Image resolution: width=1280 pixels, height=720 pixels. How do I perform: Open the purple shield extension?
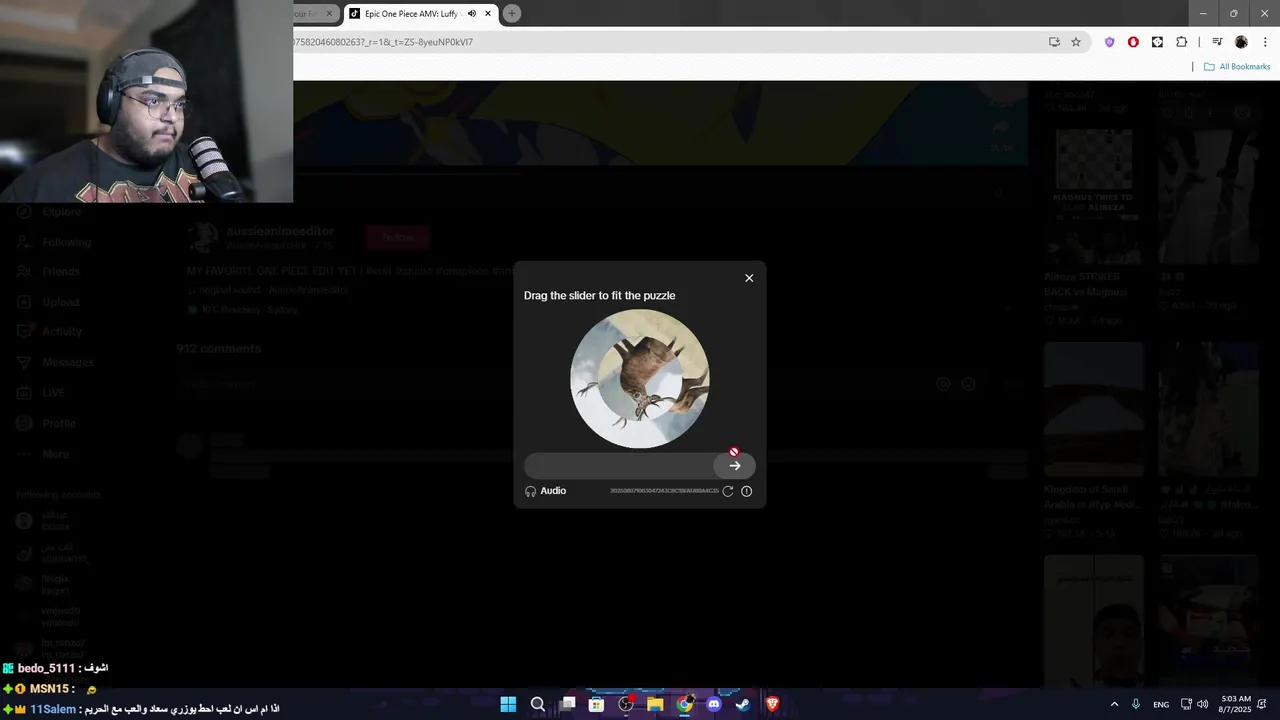click(x=1109, y=42)
